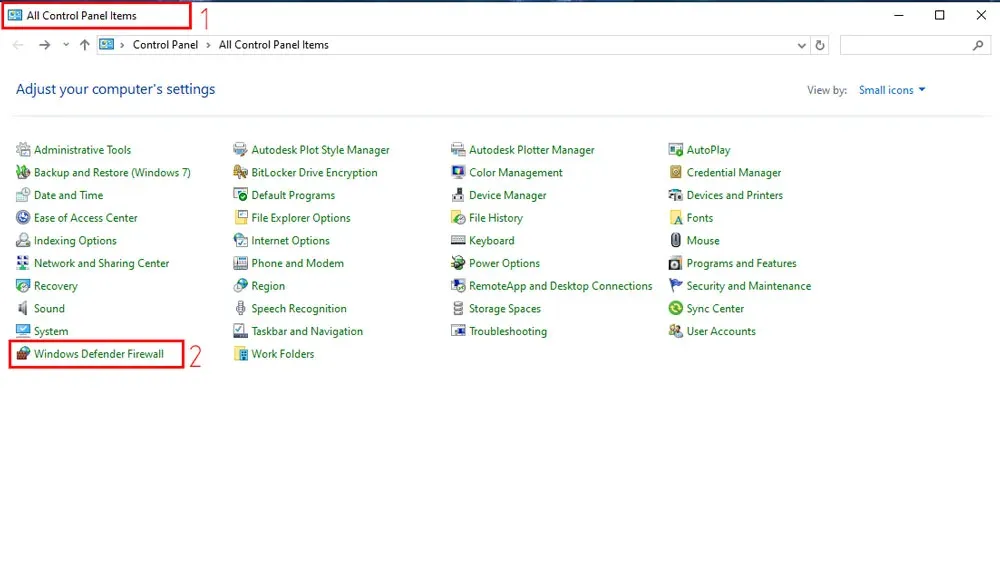Click the Security and Maintenance flag icon
The width and height of the screenshot is (1000, 574).
pyautogui.click(x=675, y=286)
